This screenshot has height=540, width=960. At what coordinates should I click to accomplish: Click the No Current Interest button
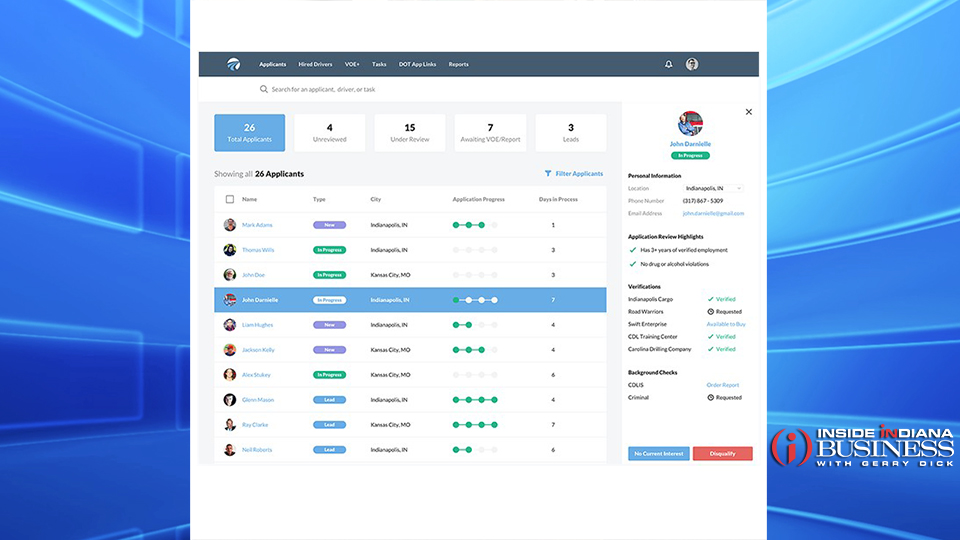click(659, 454)
